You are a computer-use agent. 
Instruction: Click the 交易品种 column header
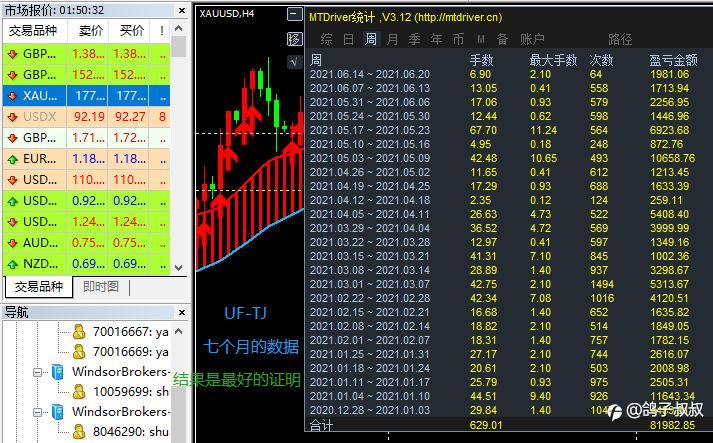(x=35, y=30)
